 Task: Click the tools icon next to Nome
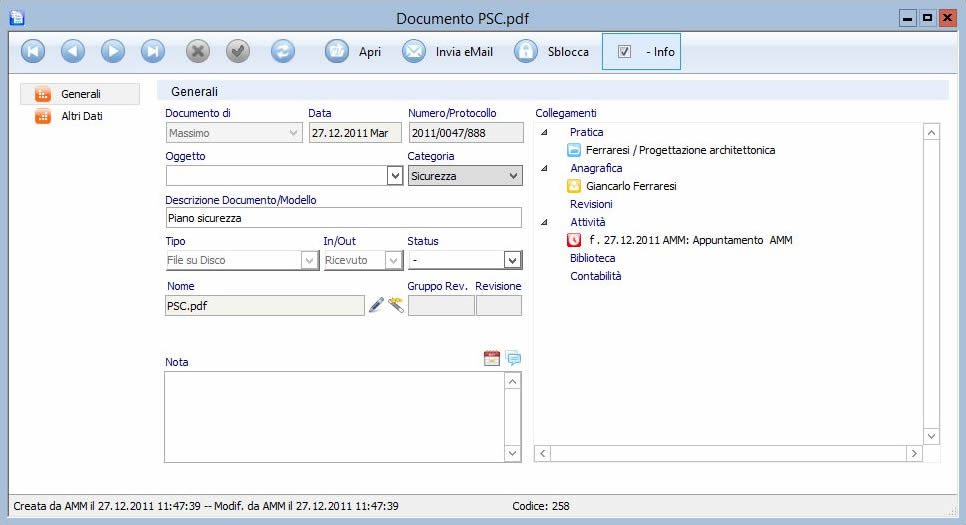coord(396,305)
